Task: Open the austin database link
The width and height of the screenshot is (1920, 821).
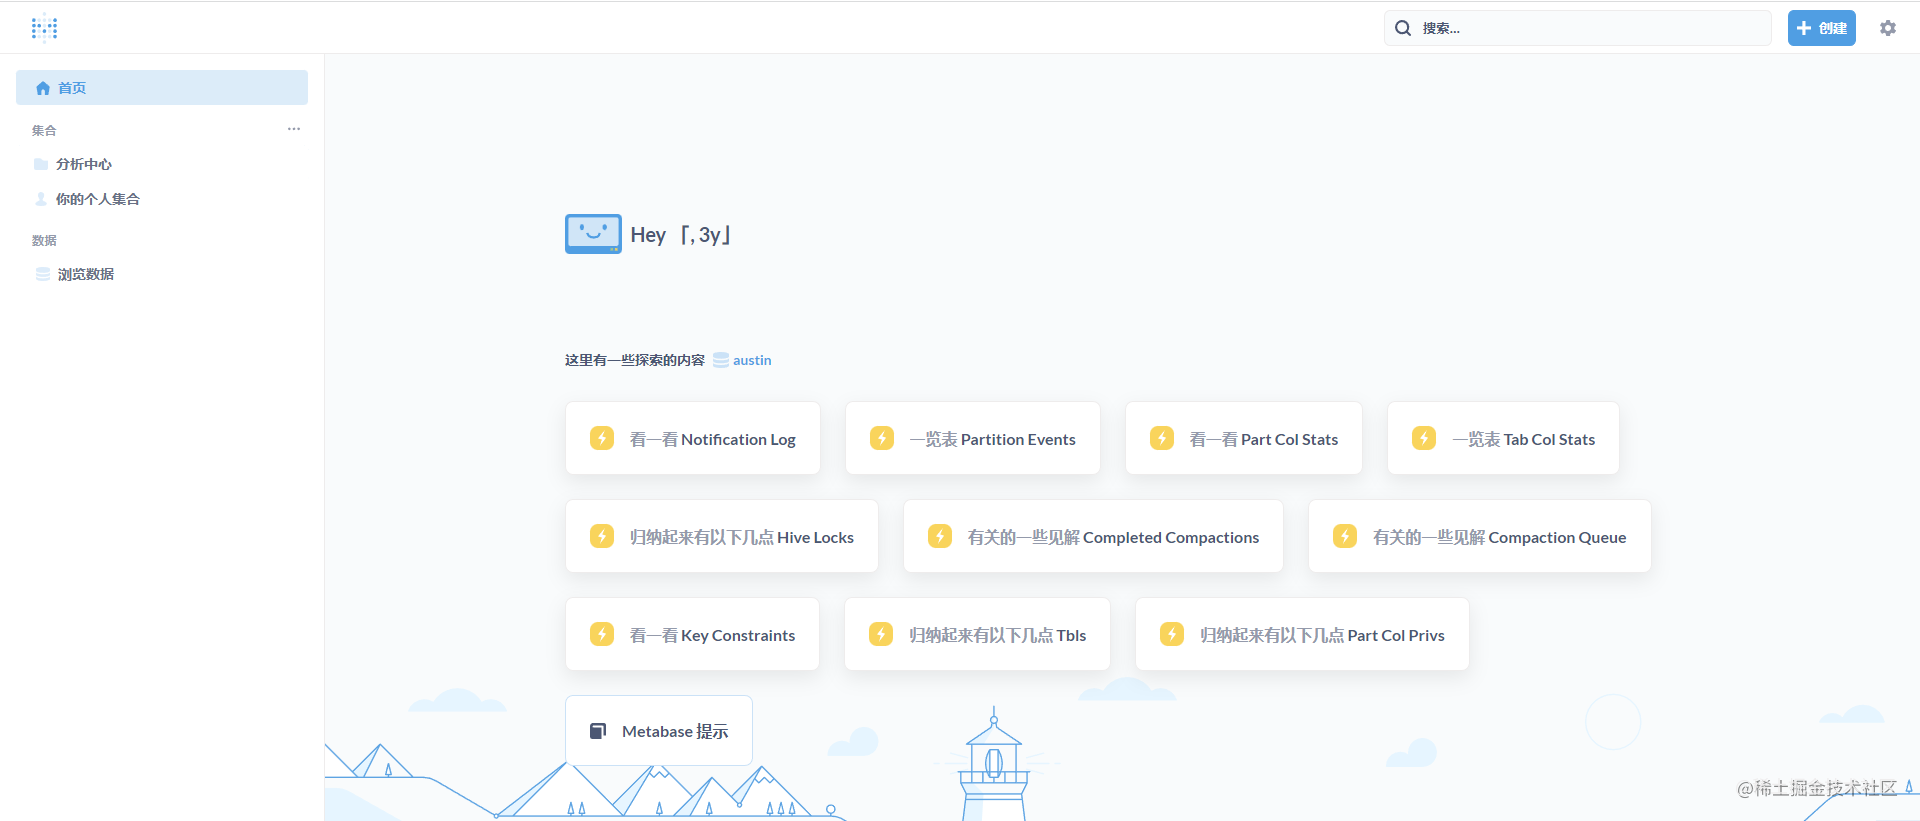Action: click(x=752, y=360)
